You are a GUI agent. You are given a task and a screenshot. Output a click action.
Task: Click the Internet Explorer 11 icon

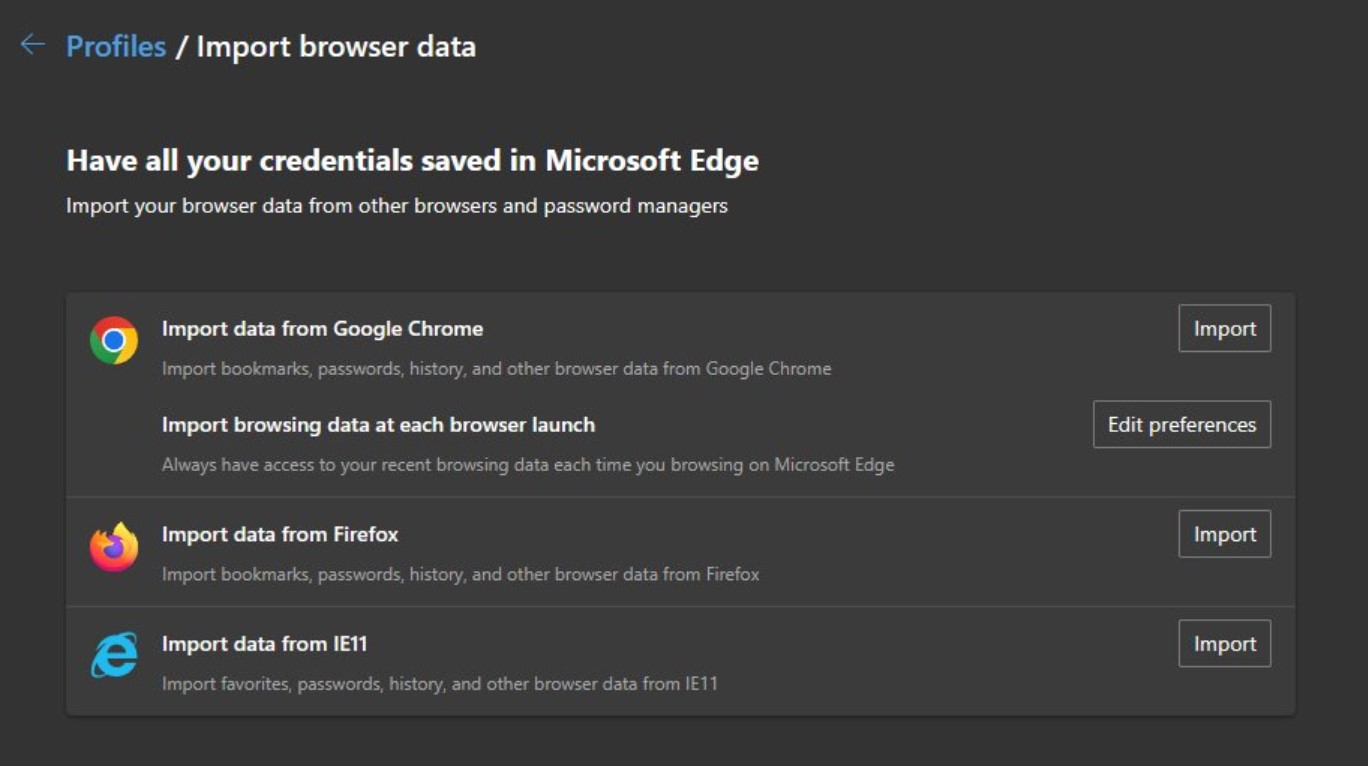point(112,655)
